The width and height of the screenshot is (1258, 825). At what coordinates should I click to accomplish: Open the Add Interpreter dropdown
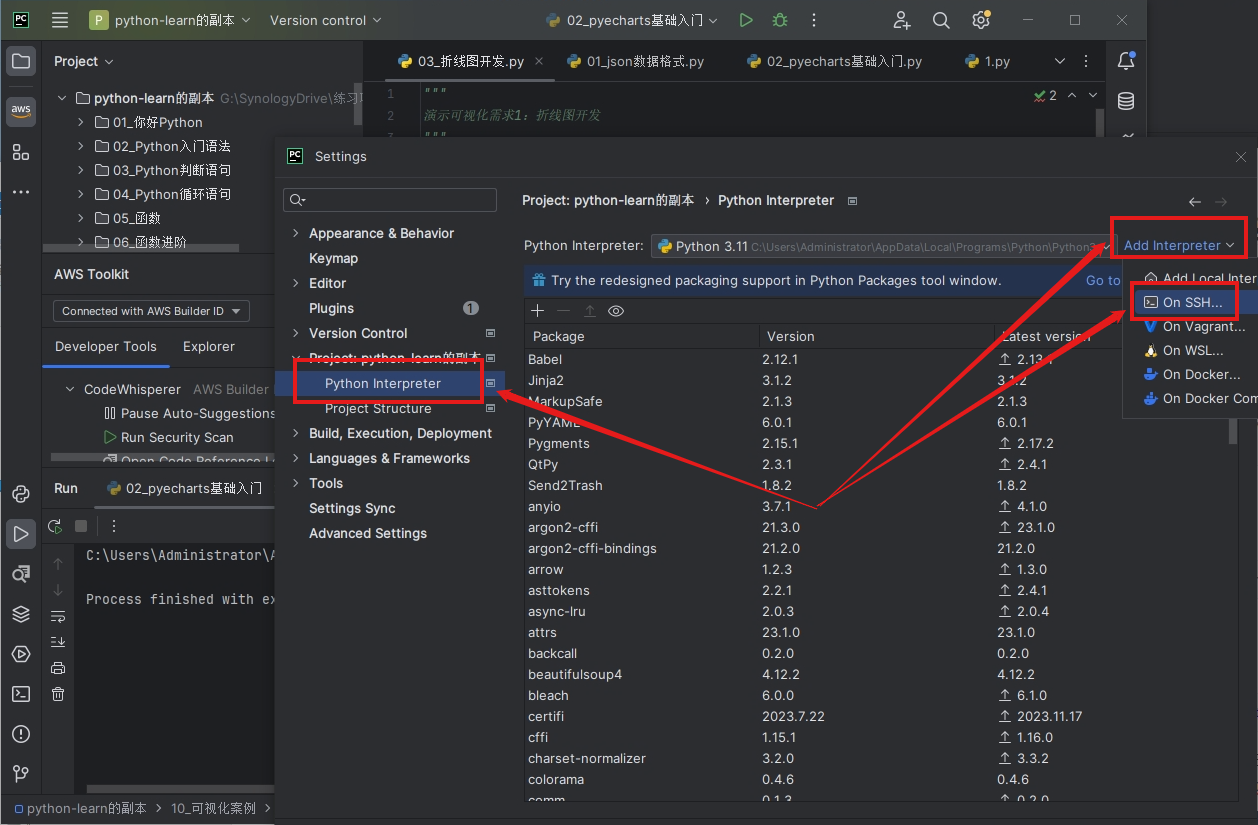pos(1178,245)
